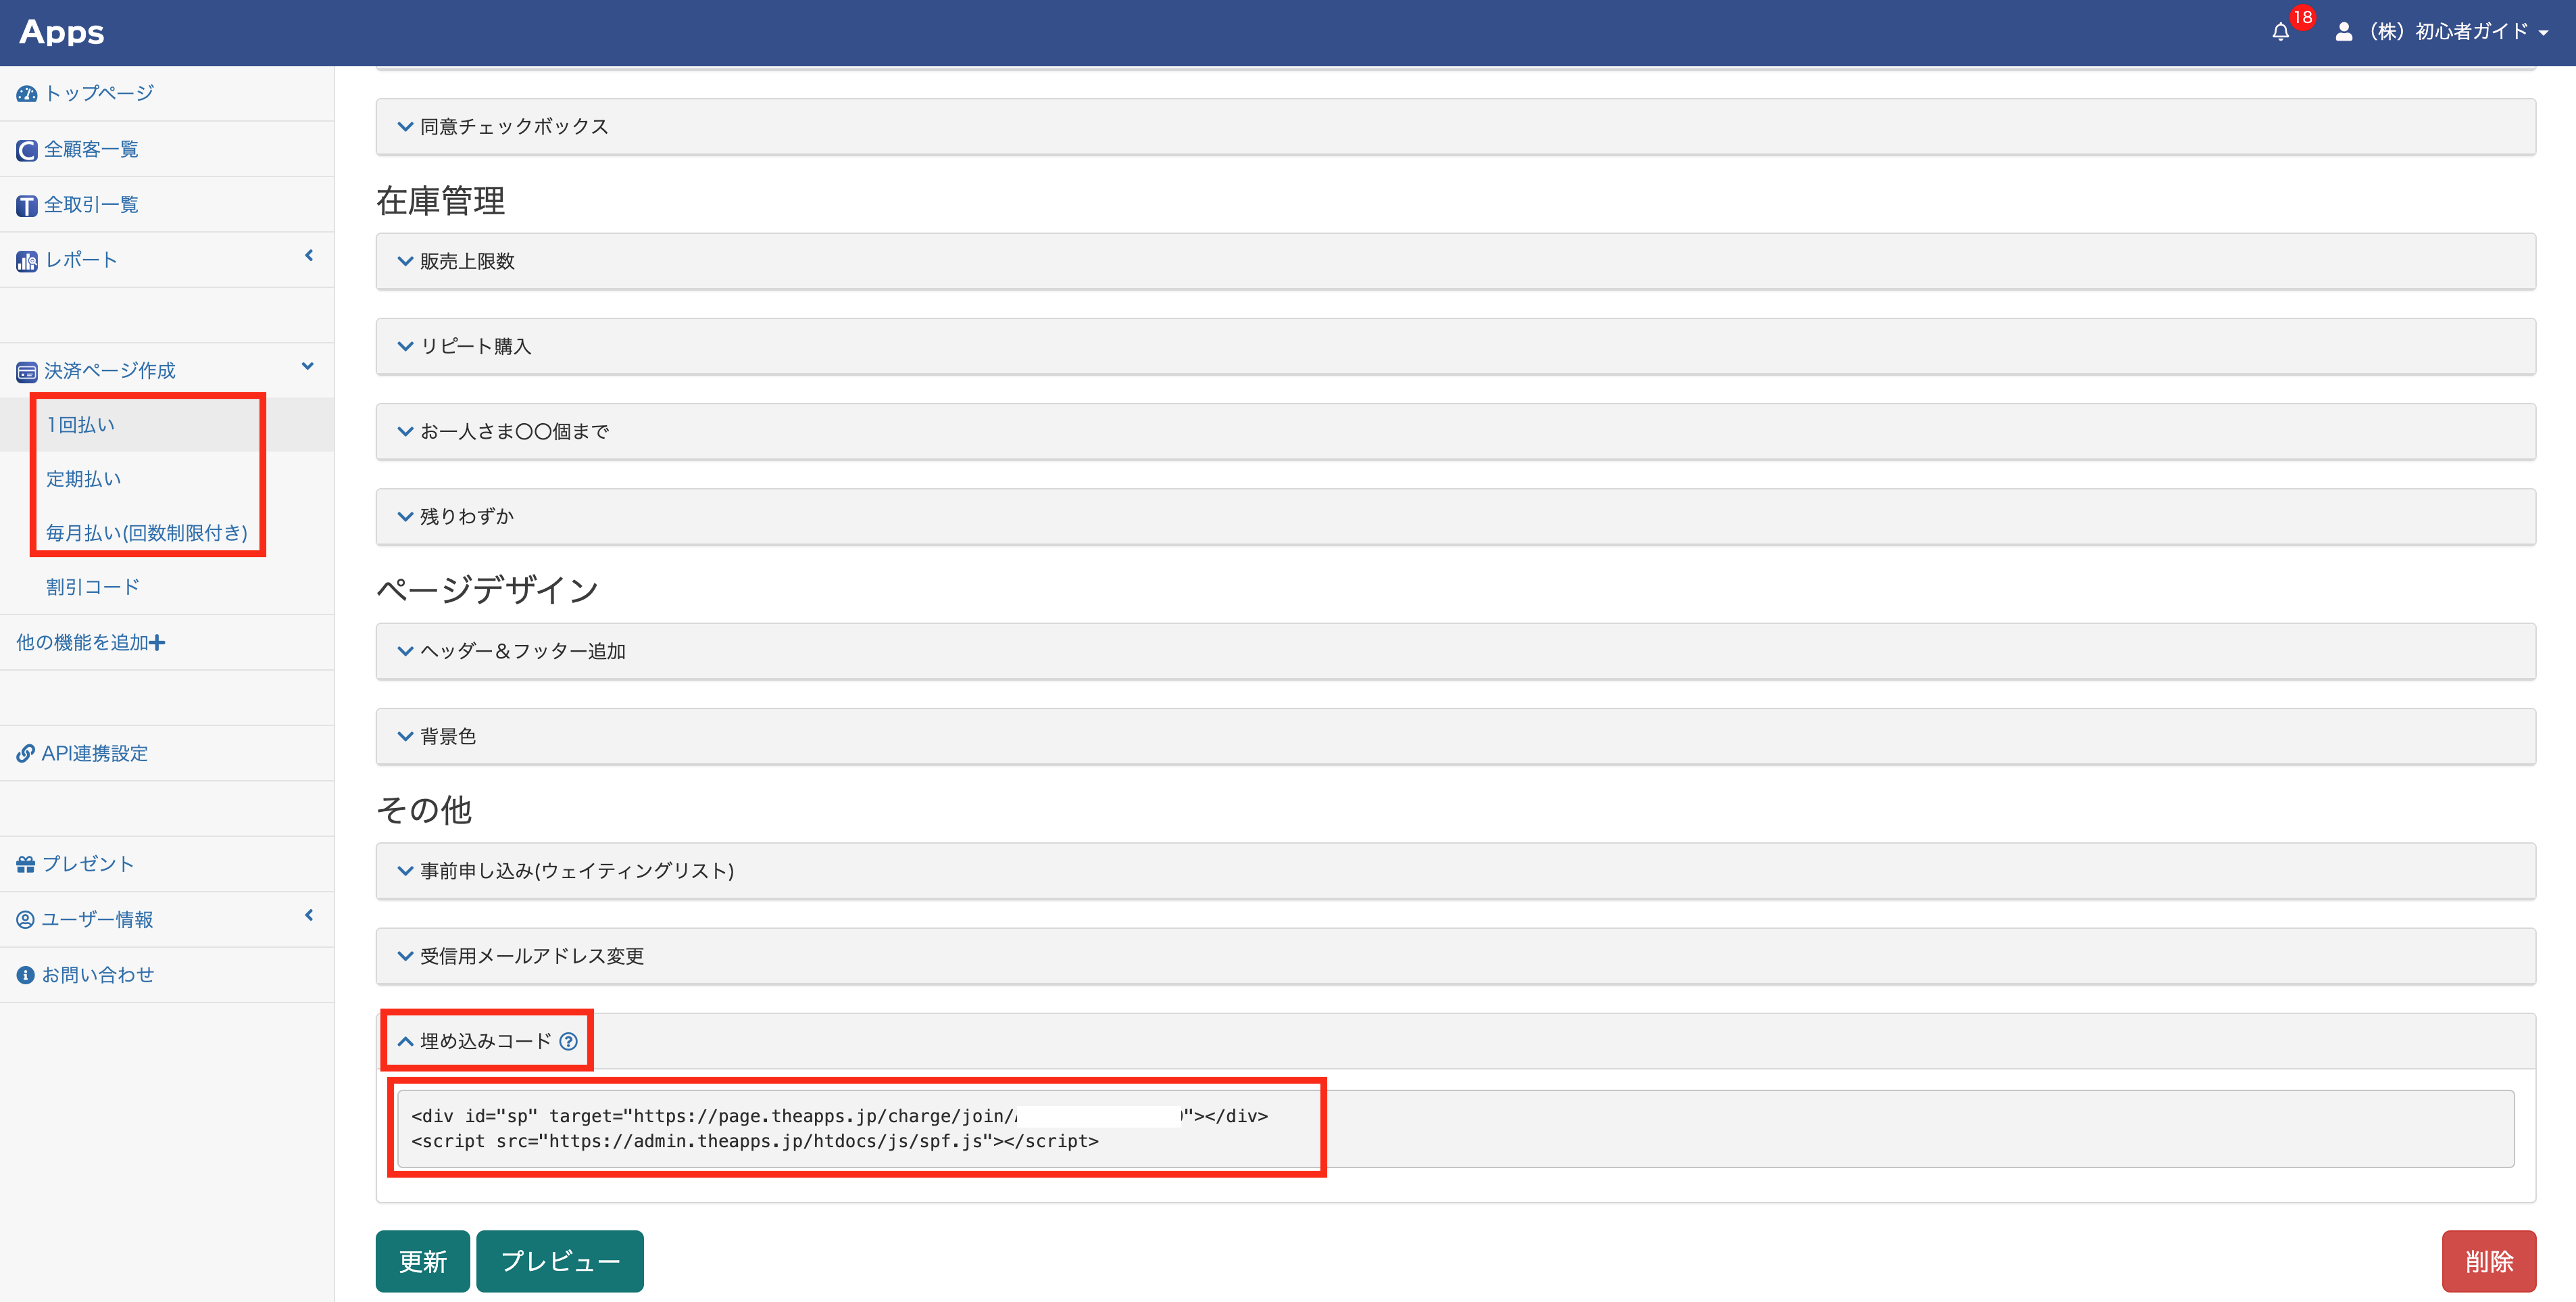
Task: Expand the 背景色 section
Action: 1455,737
